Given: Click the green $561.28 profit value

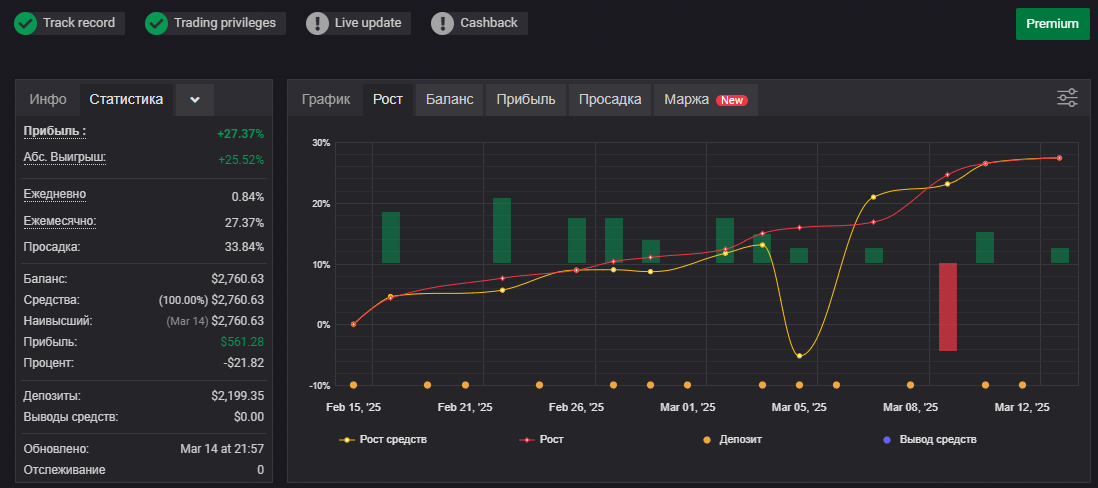Looking at the screenshot, I should (x=242, y=342).
